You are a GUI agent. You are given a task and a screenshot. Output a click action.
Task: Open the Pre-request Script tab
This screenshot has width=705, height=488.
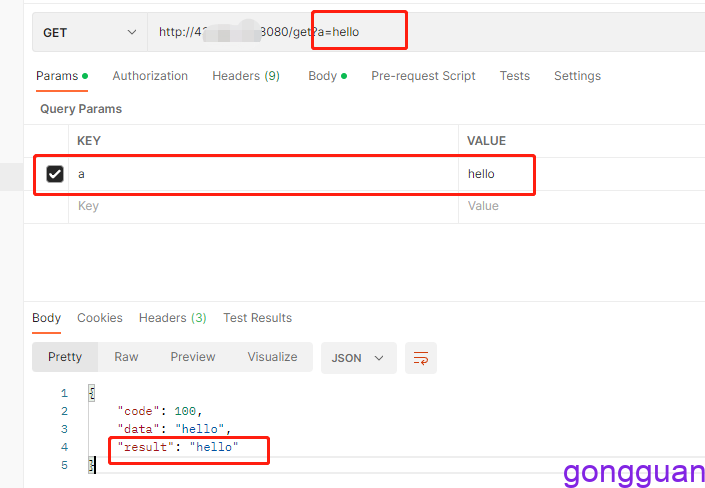(423, 76)
